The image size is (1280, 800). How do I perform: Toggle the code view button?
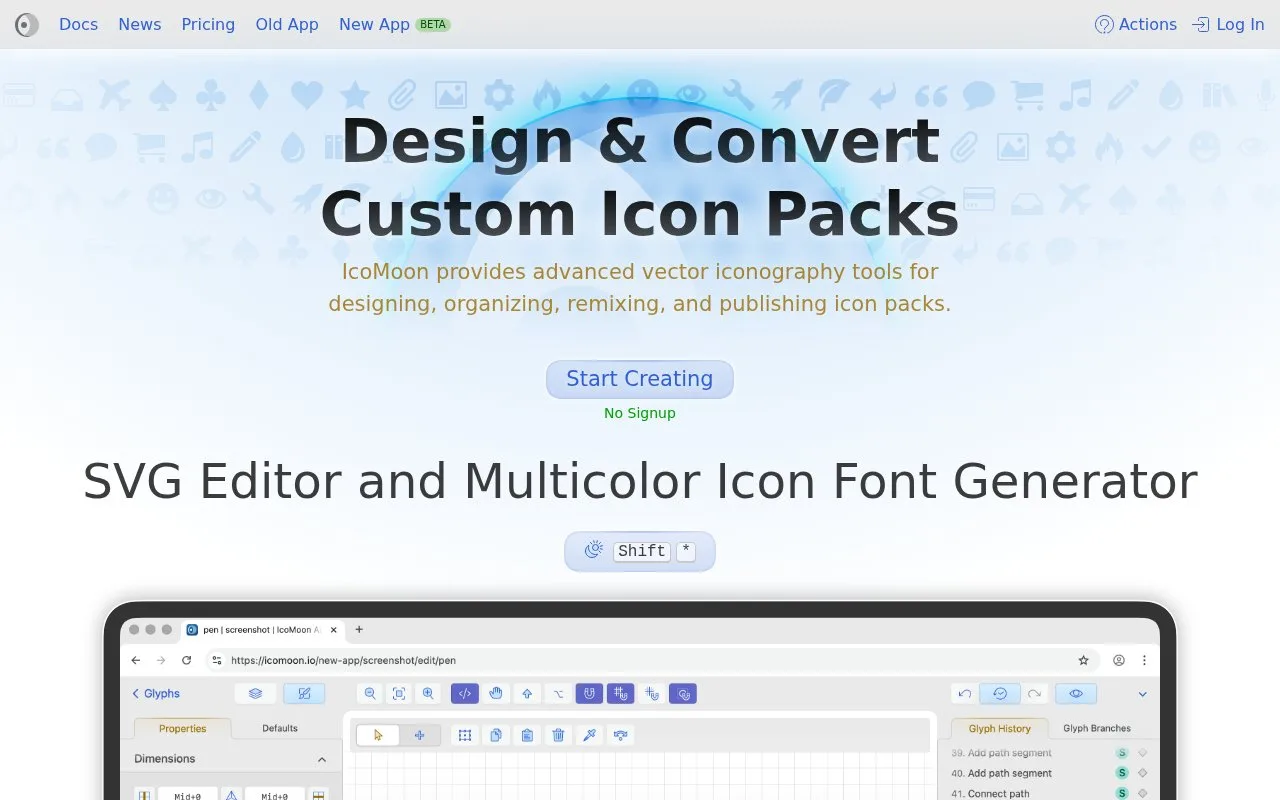(x=465, y=693)
